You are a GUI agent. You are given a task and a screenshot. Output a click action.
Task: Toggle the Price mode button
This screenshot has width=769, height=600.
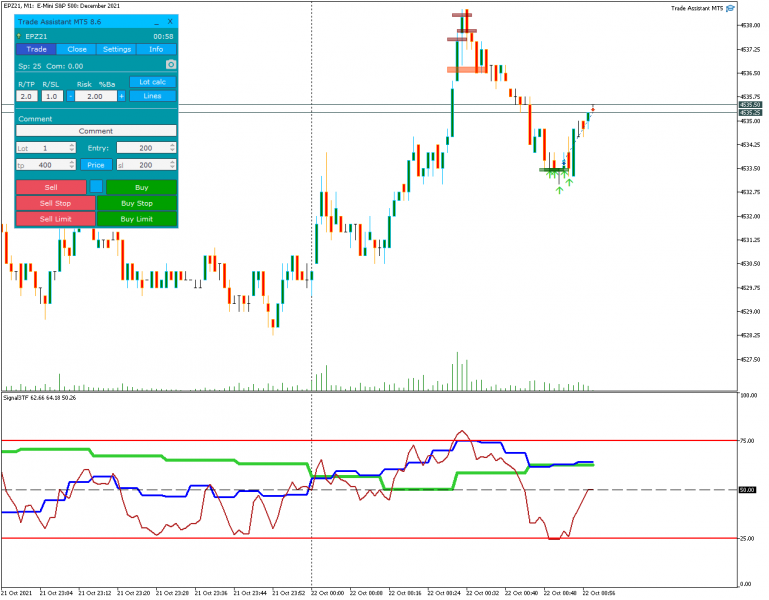point(96,165)
